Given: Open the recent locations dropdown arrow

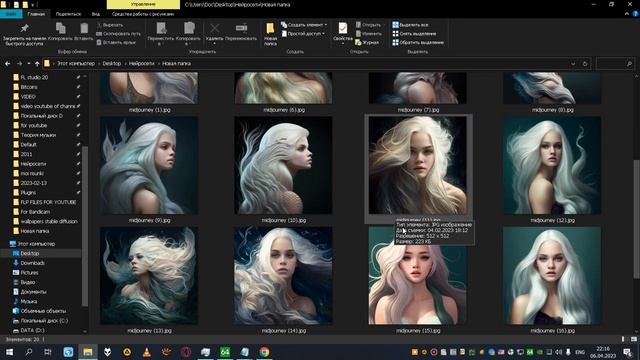Looking at the screenshot, I should point(29,64).
